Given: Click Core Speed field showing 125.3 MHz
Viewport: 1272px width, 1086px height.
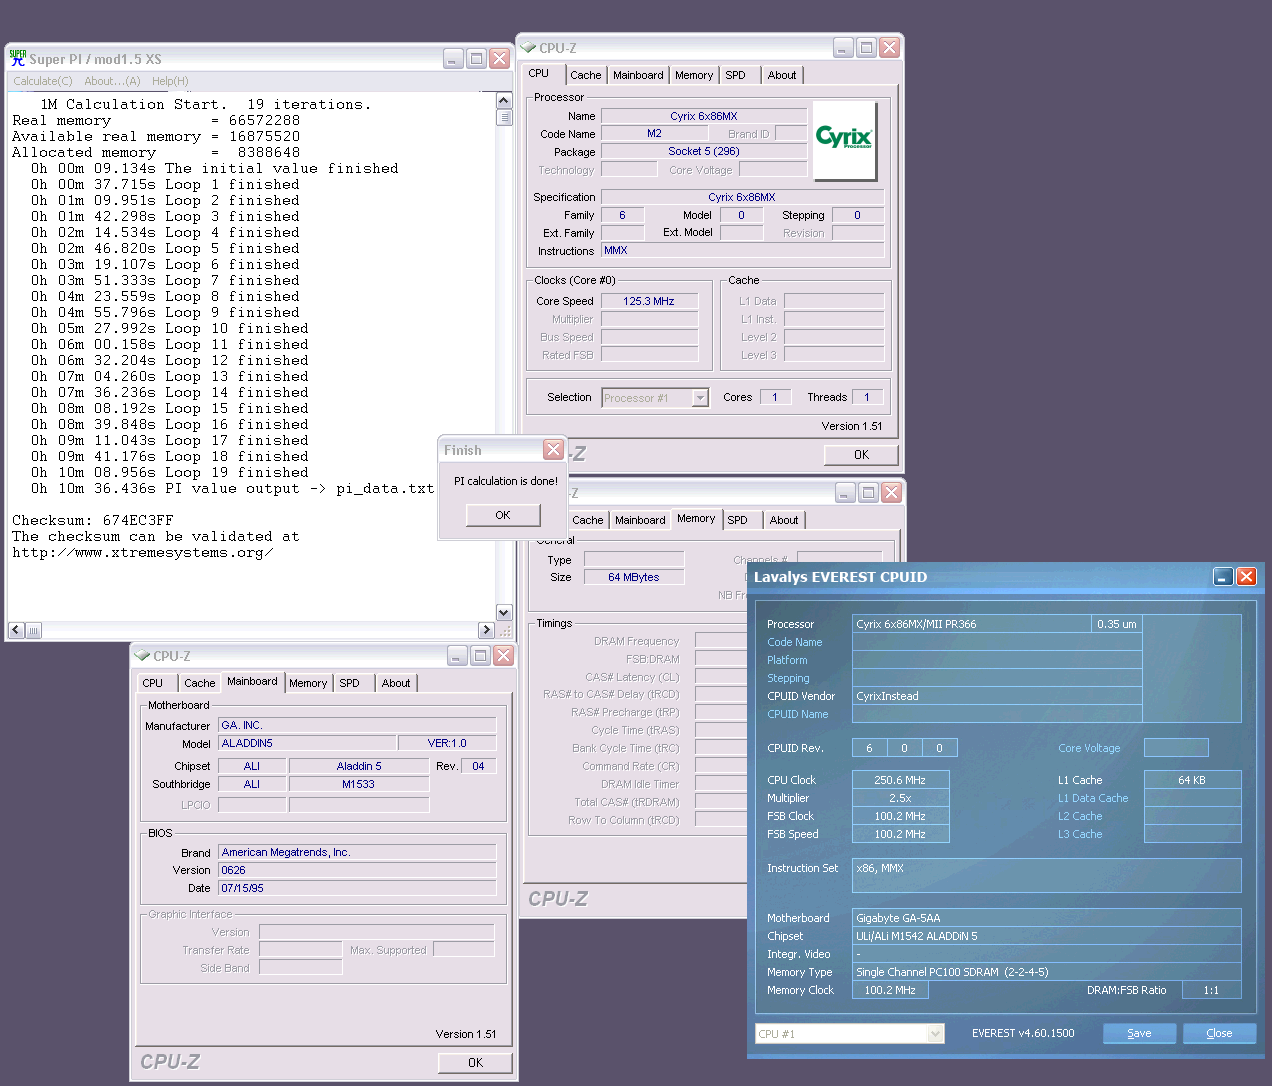Looking at the screenshot, I should (x=649, y=301).
